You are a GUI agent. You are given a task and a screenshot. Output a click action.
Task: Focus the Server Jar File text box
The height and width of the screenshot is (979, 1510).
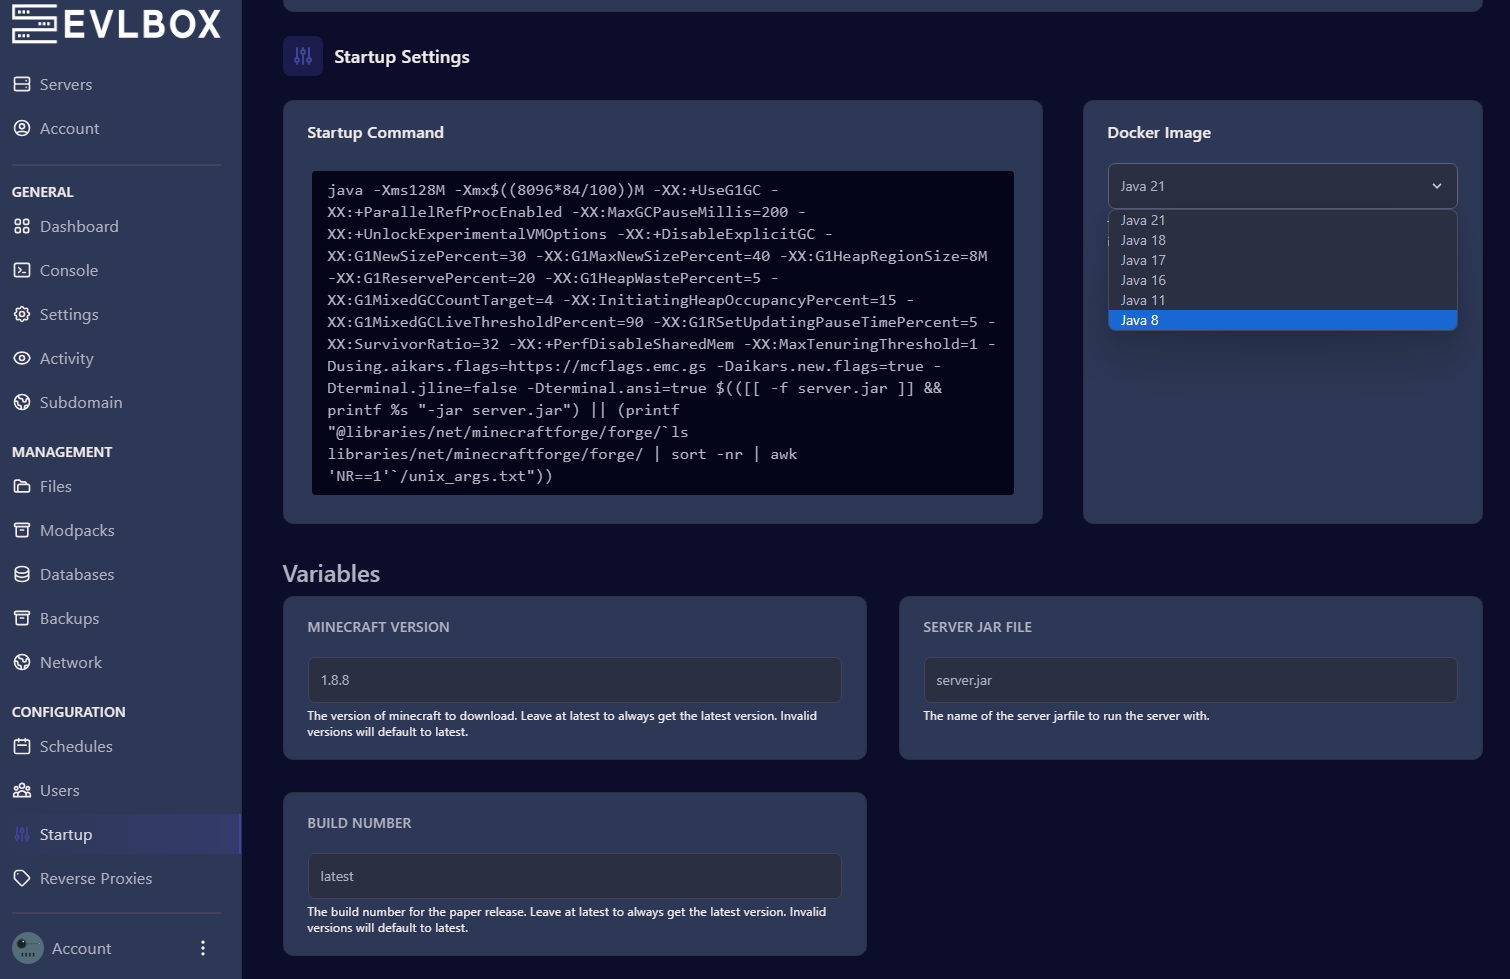1190,680
